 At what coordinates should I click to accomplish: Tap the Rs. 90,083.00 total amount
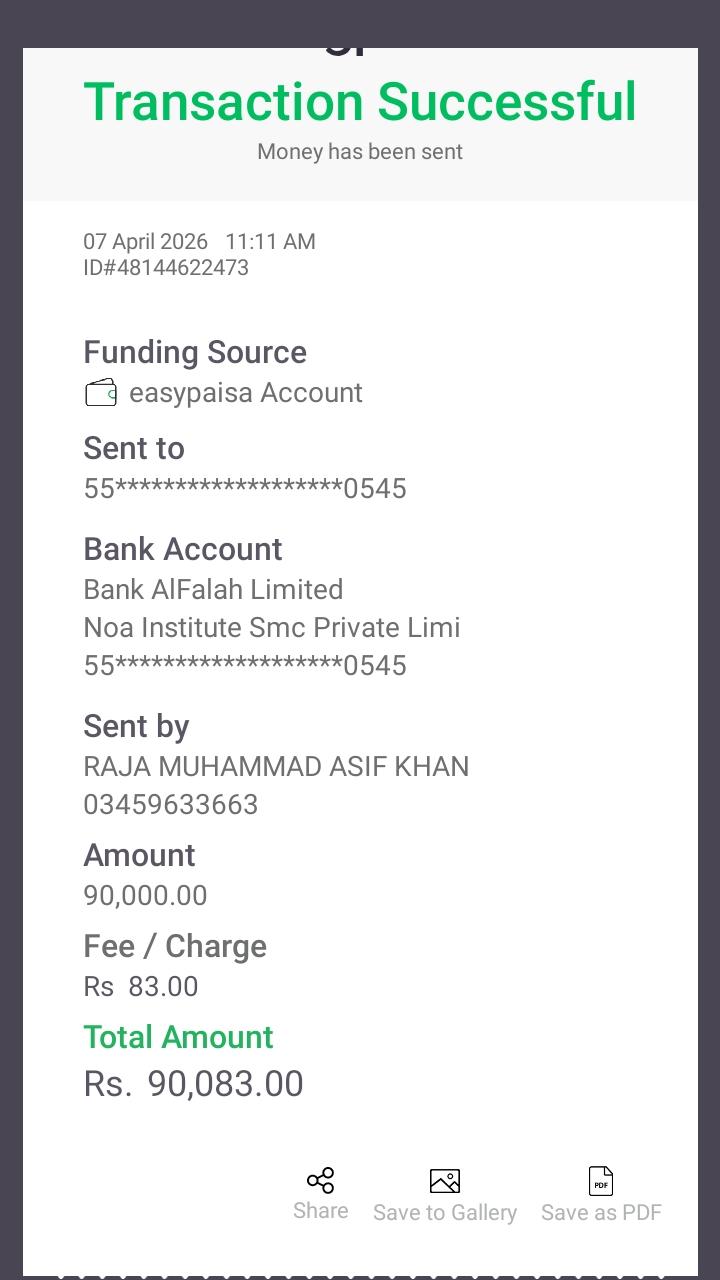[193, 1085]
